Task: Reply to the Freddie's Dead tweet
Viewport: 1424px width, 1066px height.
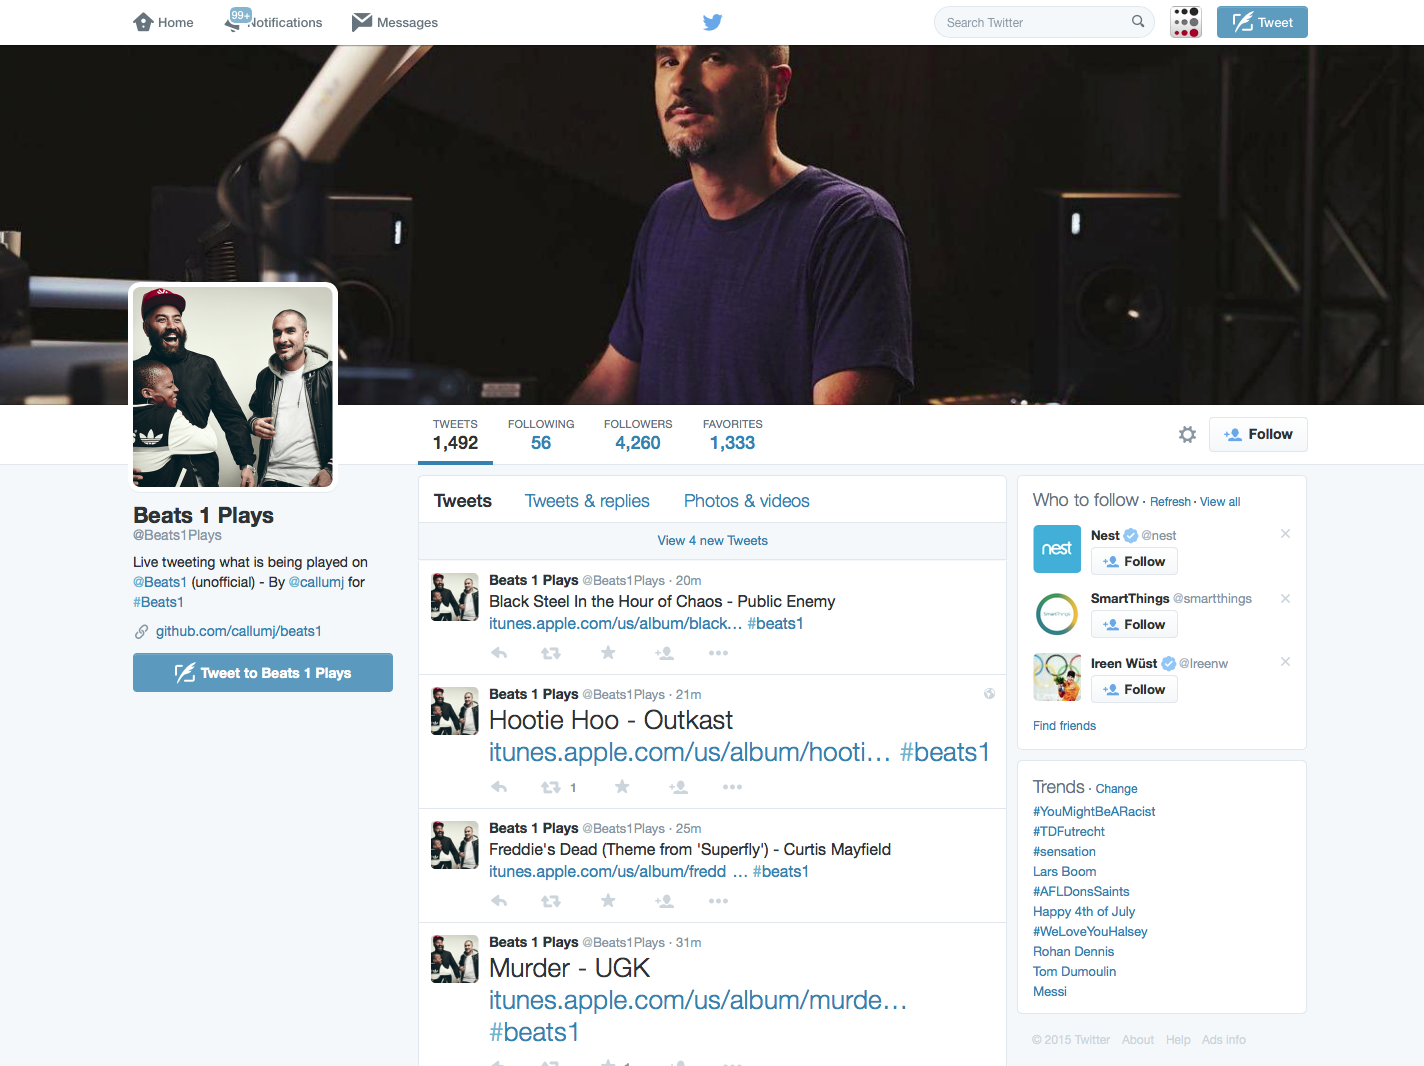Action: (499, 901)
